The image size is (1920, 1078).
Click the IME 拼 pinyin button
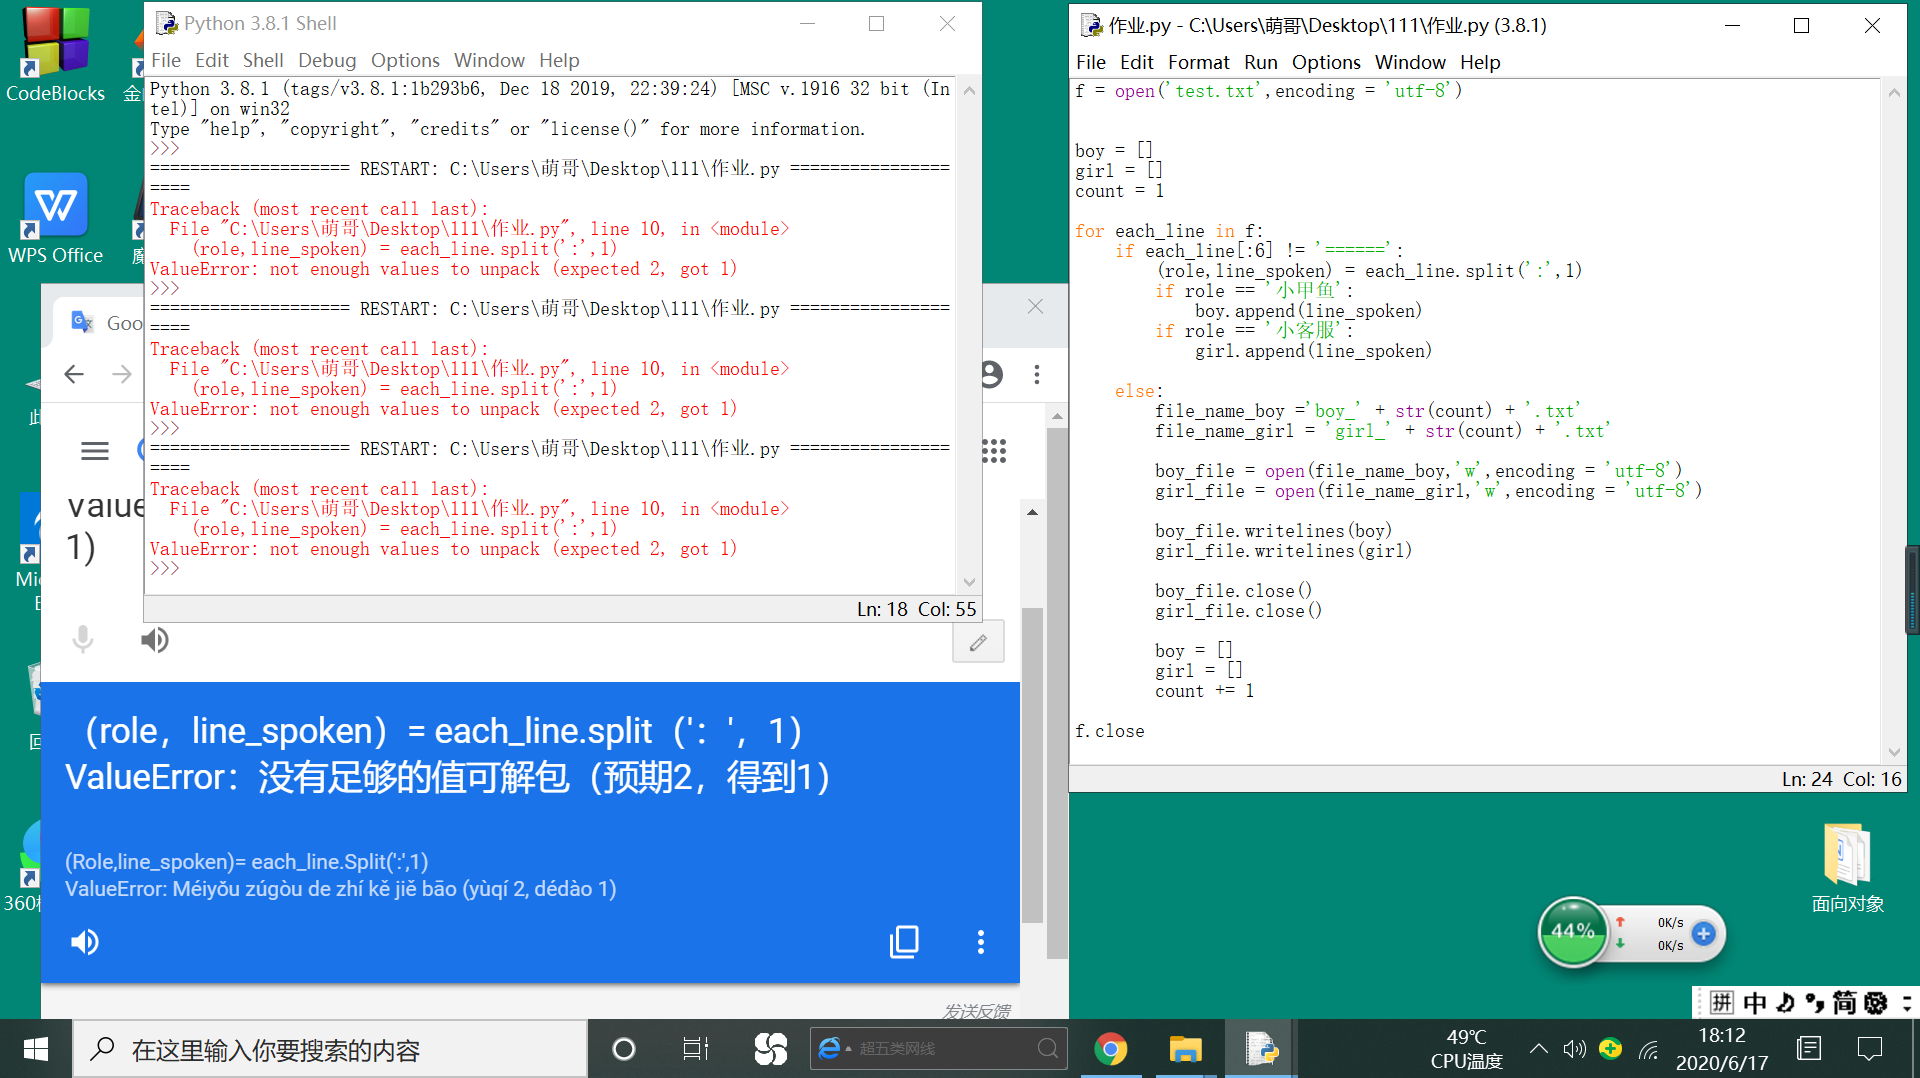1721,1003
